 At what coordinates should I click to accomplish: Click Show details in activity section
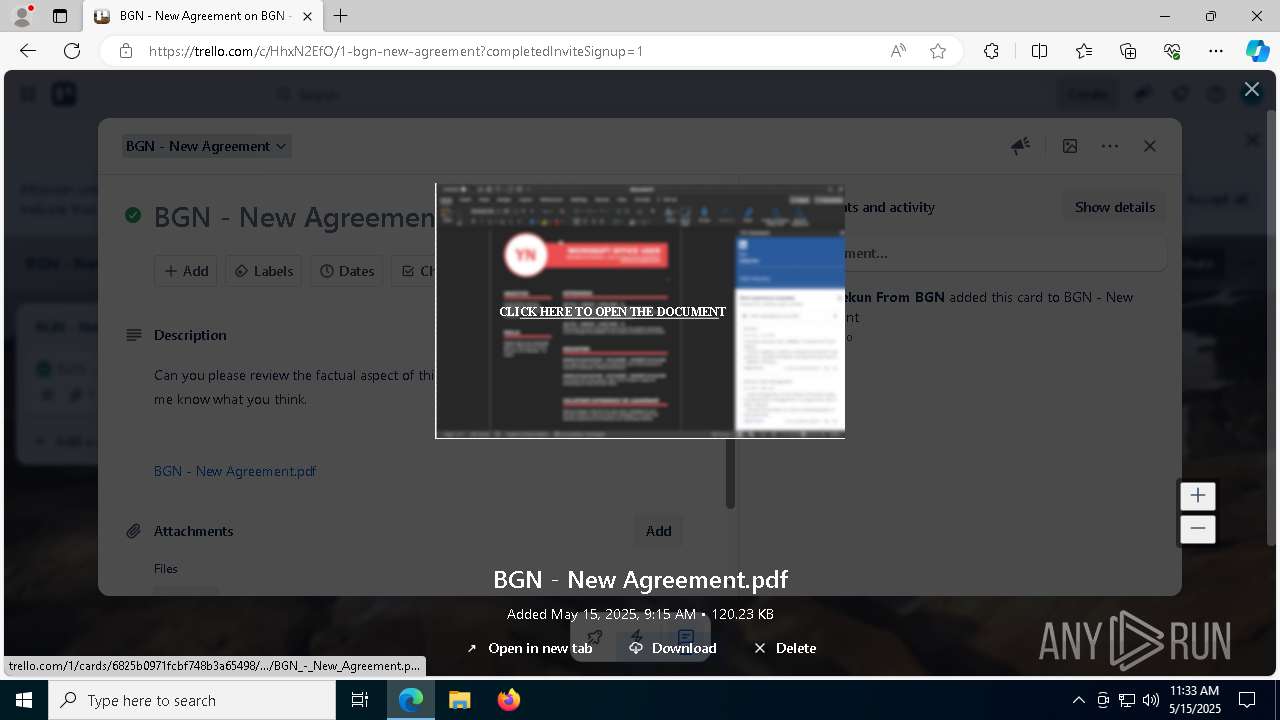1114,207
